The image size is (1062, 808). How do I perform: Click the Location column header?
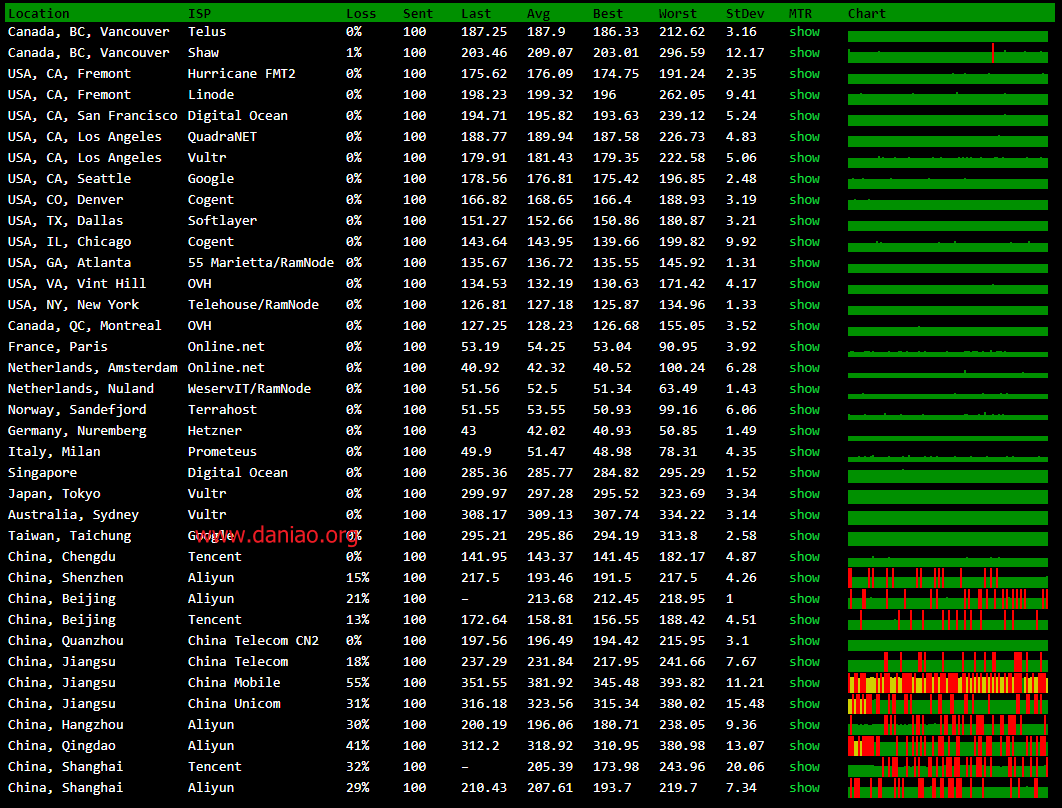pos(39,14)
